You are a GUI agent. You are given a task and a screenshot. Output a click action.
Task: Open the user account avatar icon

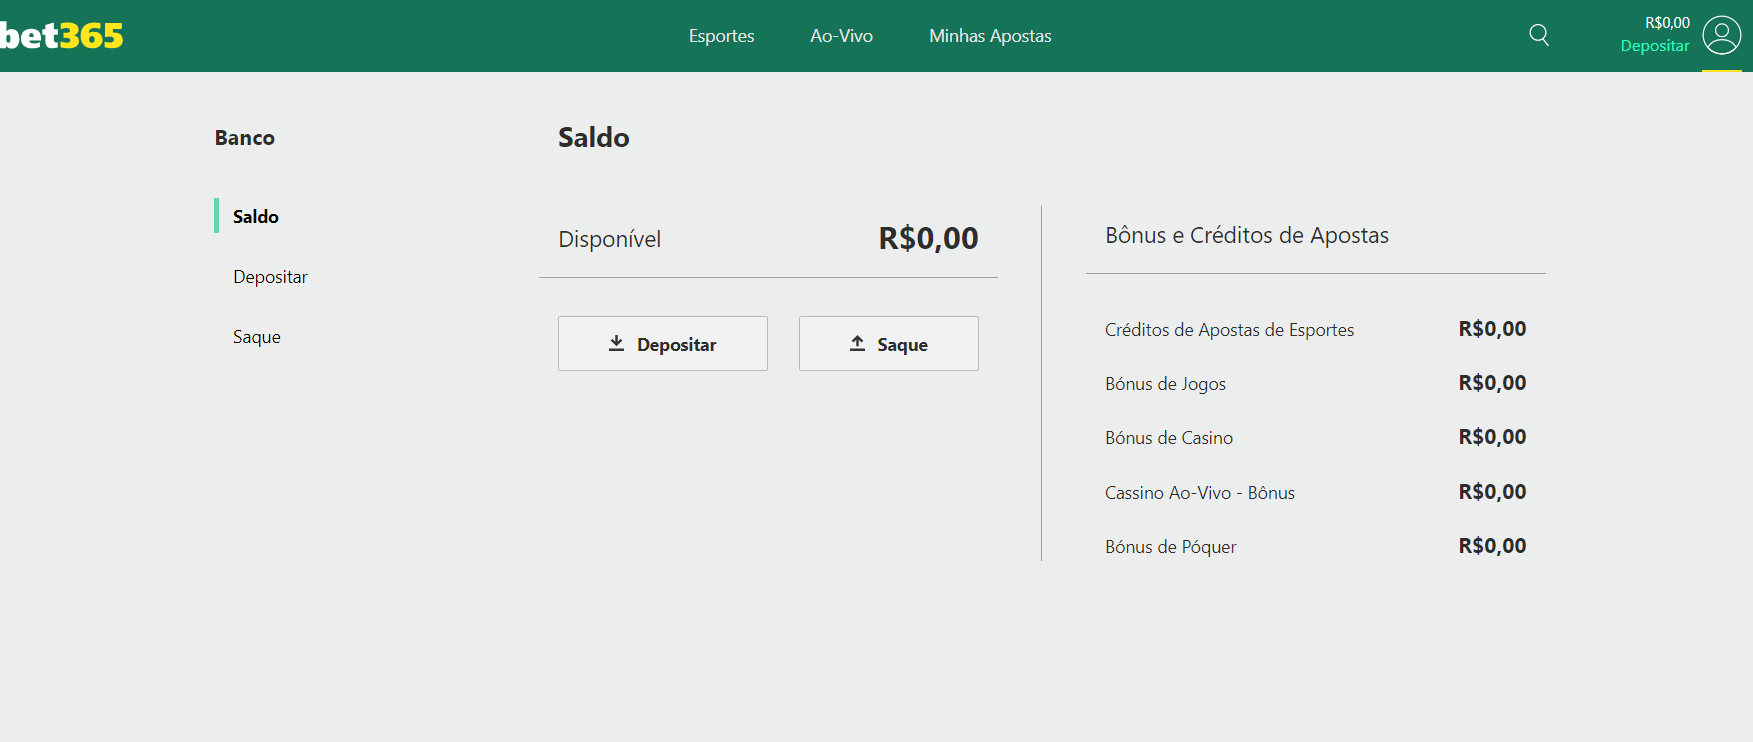(x=1722, y=36)
